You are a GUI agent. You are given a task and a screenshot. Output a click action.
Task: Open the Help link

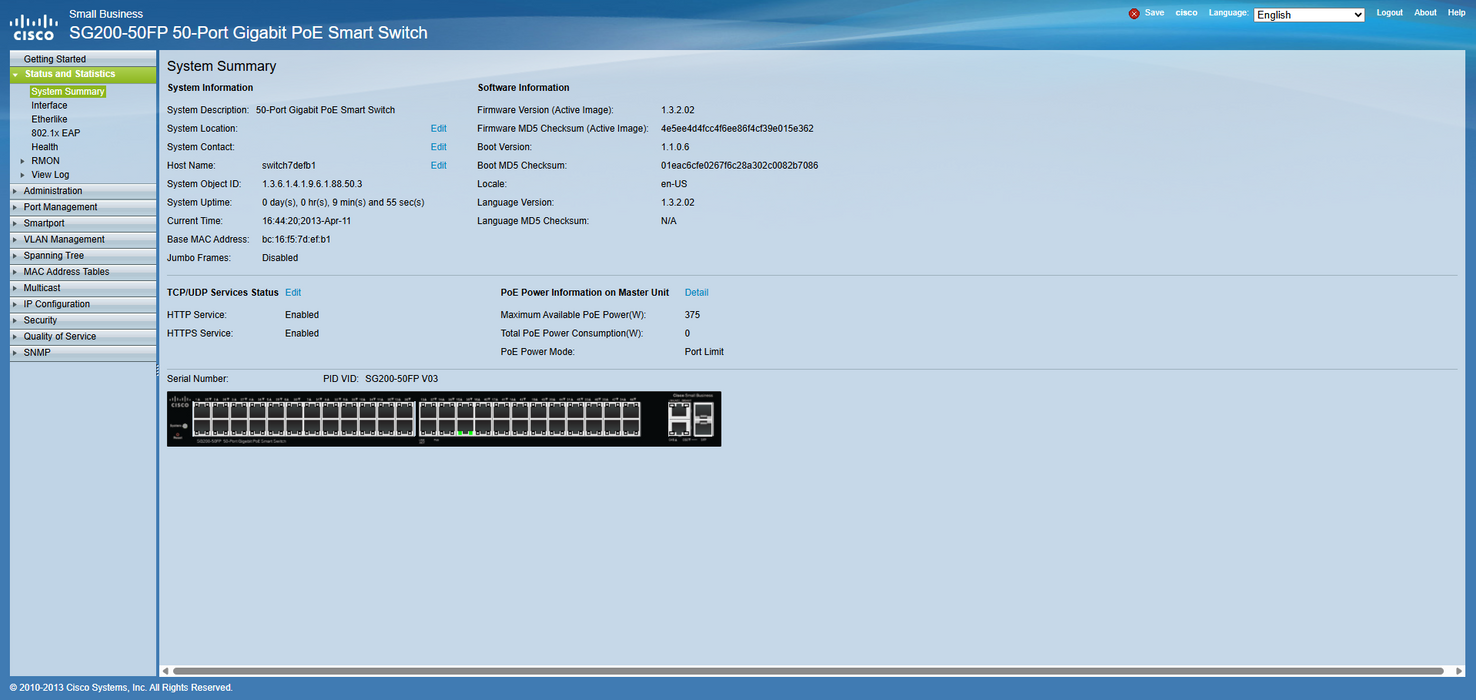click(x=1457, y=13)
